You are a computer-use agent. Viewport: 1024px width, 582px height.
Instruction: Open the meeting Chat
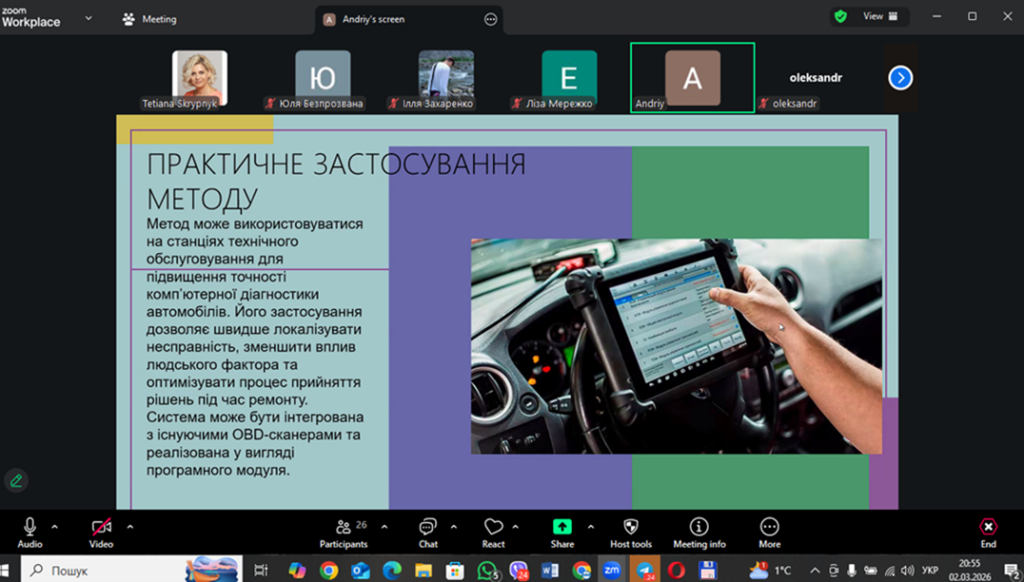(428, 531)
